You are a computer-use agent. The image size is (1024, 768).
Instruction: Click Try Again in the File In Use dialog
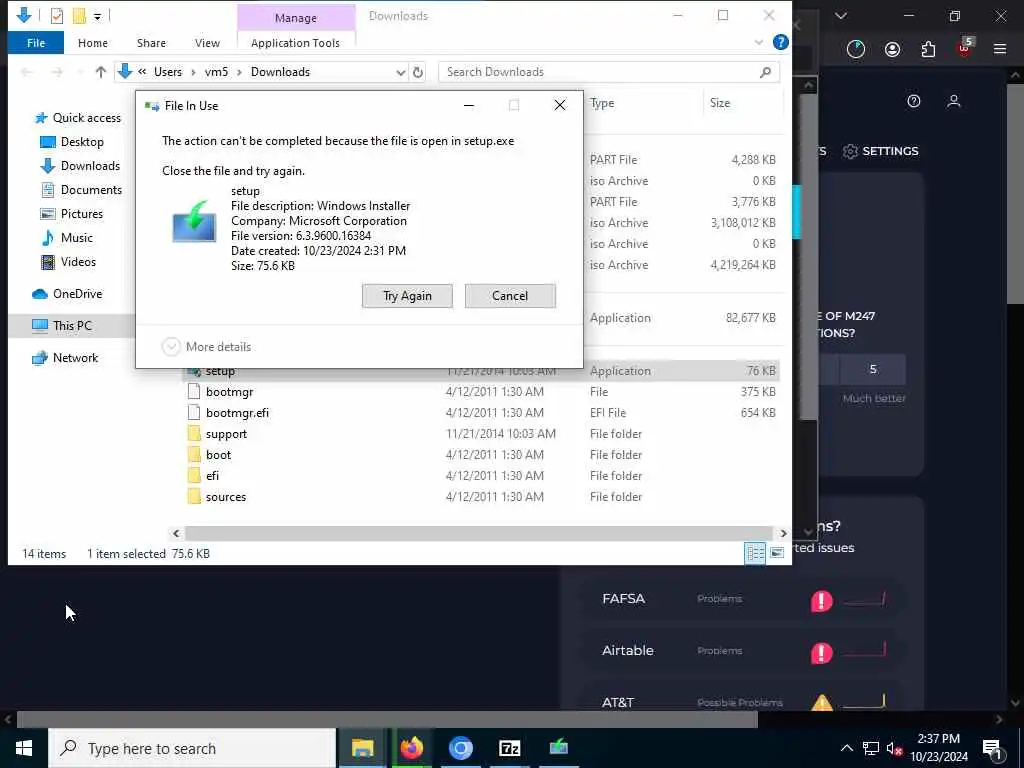[x=407, y=296]
